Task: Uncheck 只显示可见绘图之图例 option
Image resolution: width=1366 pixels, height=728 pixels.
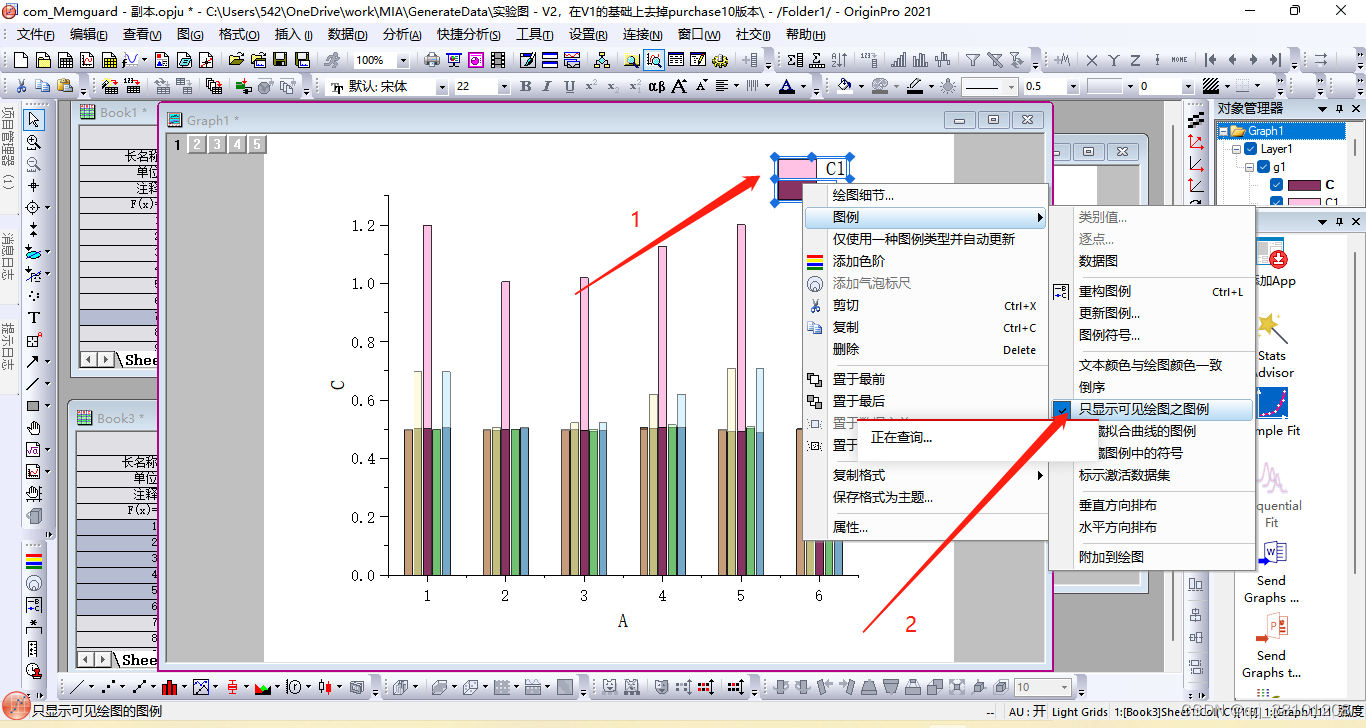Action: pyautogui.click(x=1151, y=409)
